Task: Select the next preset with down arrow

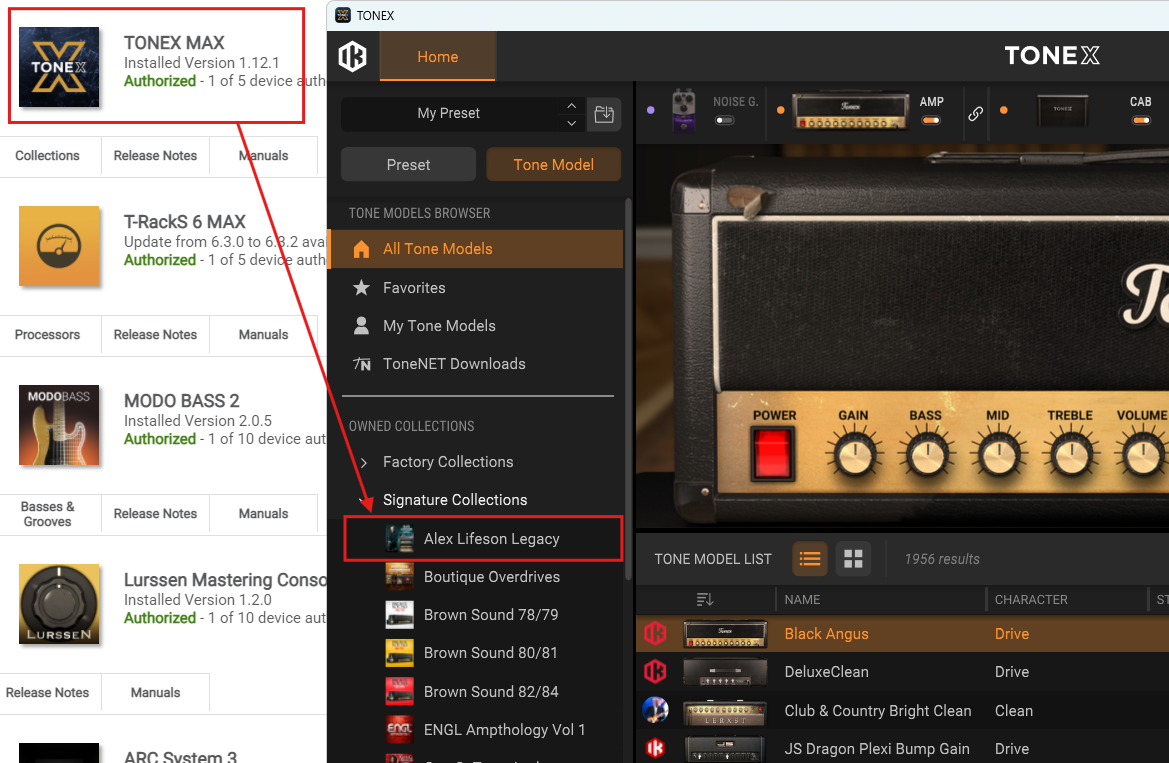Action: pyautogui.click(x=571, y=123)
